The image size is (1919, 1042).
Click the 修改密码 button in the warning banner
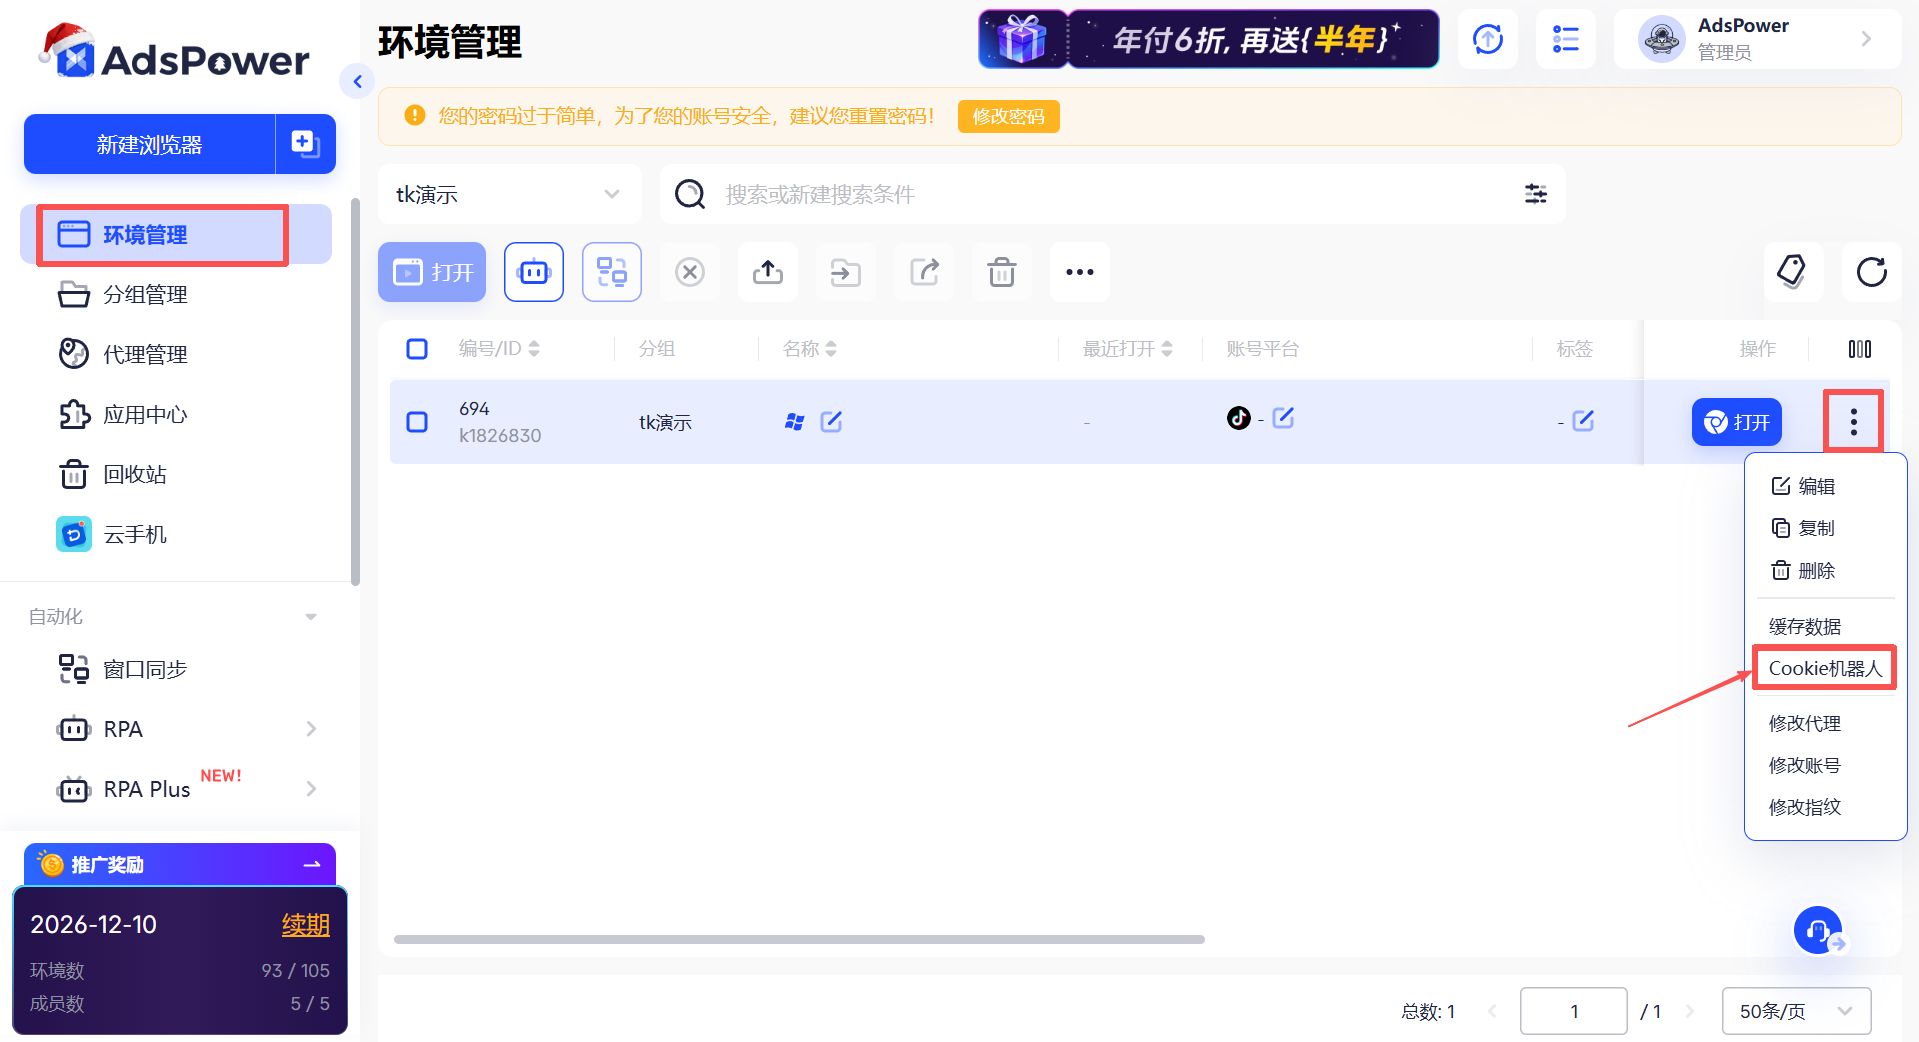[x=1008, y=116]
